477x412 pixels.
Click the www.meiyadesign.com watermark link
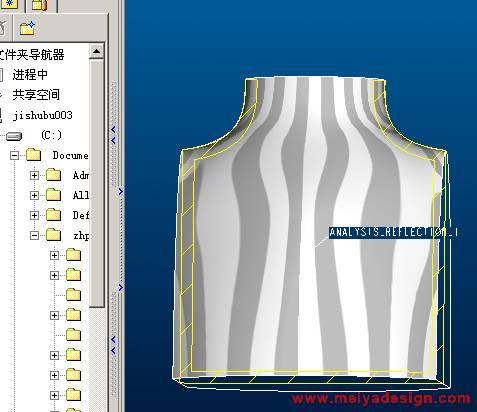pyautogui.click(x=382, y=399)
